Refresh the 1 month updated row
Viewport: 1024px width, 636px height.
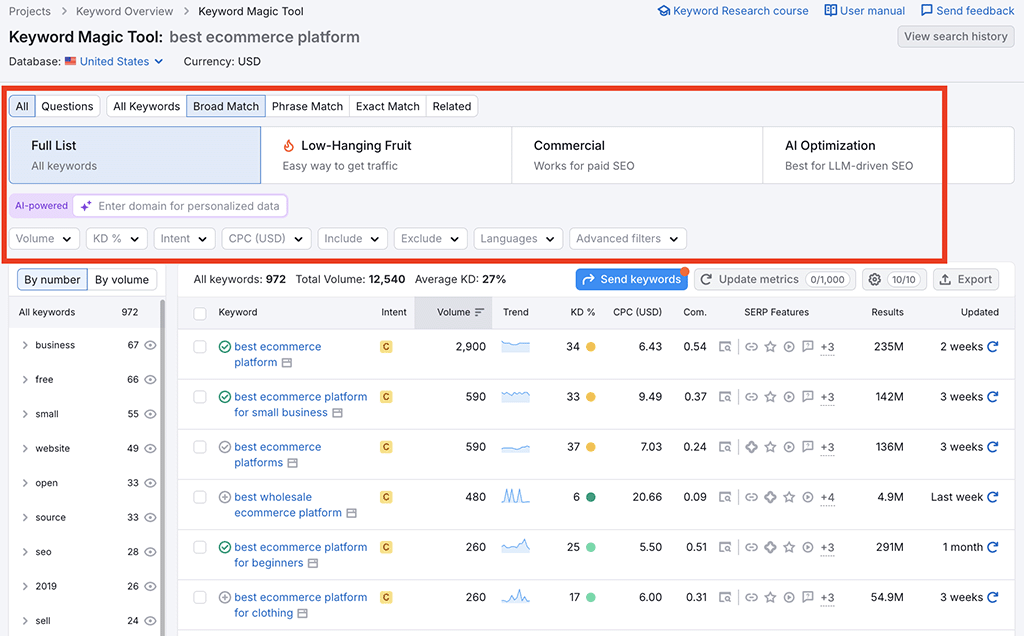tap(993, 547)
